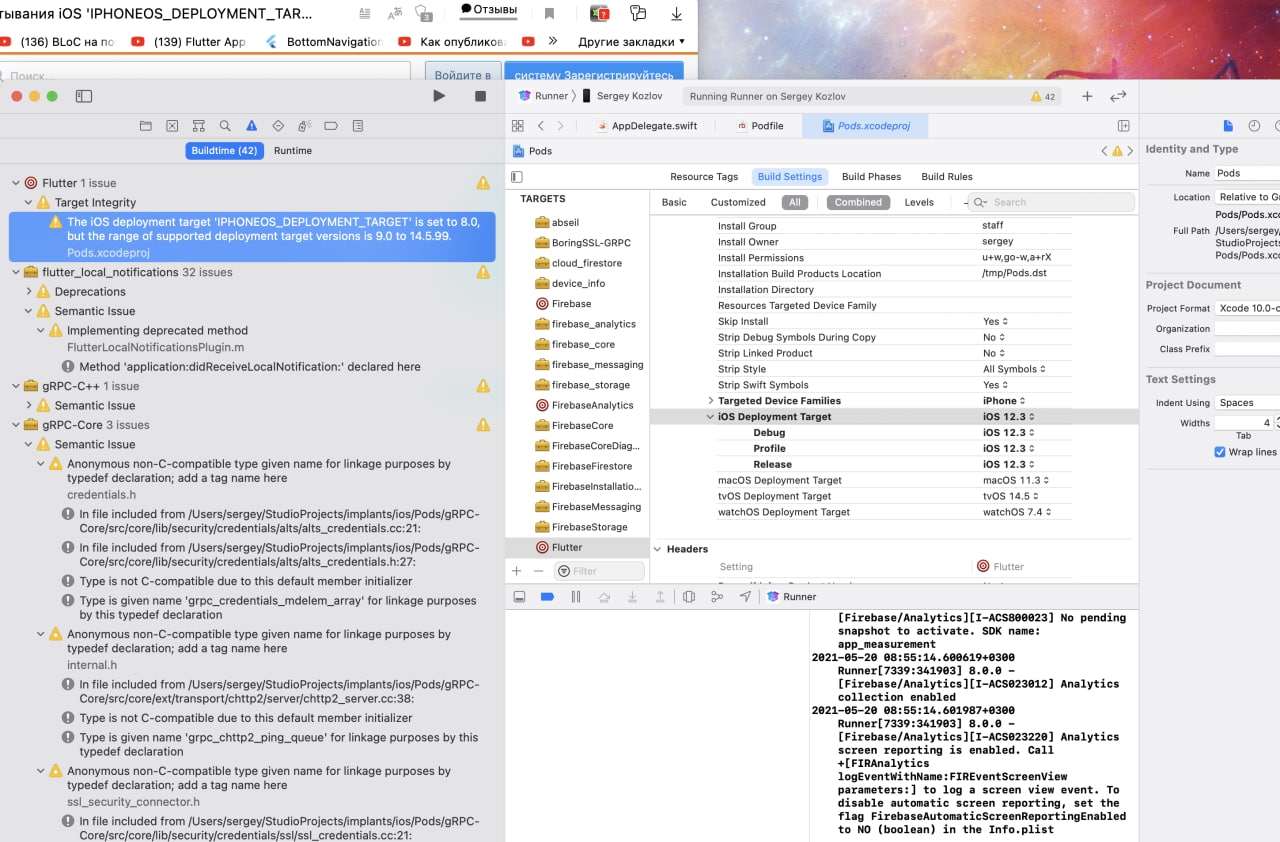Open the Debug navigator icon
Viewport: 1280px width, 842px height.
305,126
